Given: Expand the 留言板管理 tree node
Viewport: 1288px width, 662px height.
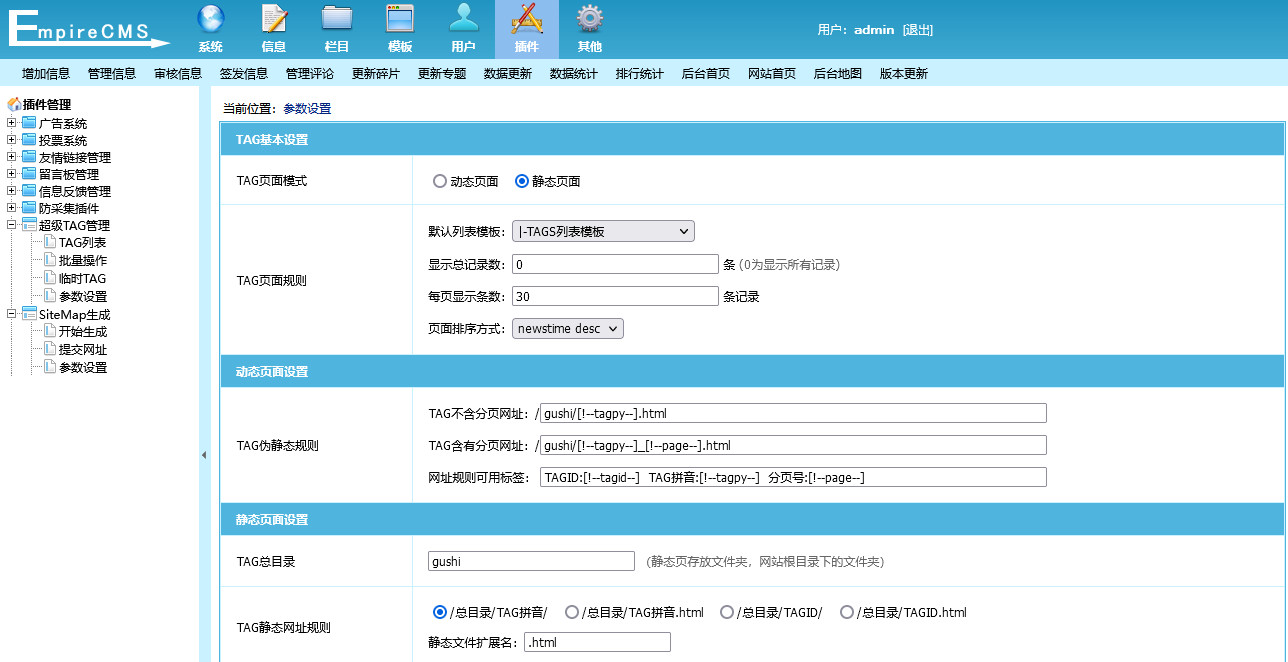Looking at the screenshot, I should click(x=12, y=174).
